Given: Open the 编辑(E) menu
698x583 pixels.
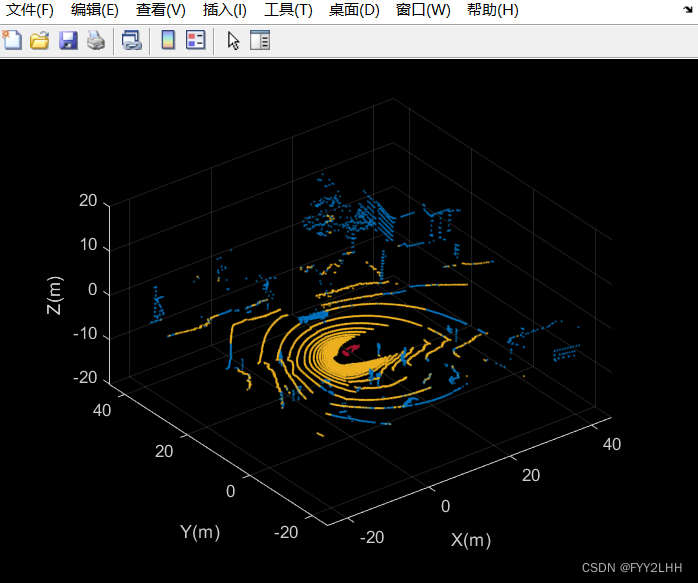Looking at the screenshot, I should pyautogui.click(x=94, y=10).
